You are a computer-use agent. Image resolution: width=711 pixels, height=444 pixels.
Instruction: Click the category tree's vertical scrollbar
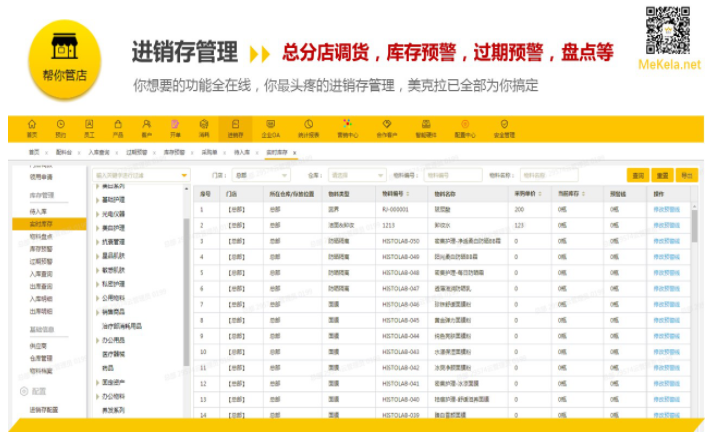(x=186, y=292)
